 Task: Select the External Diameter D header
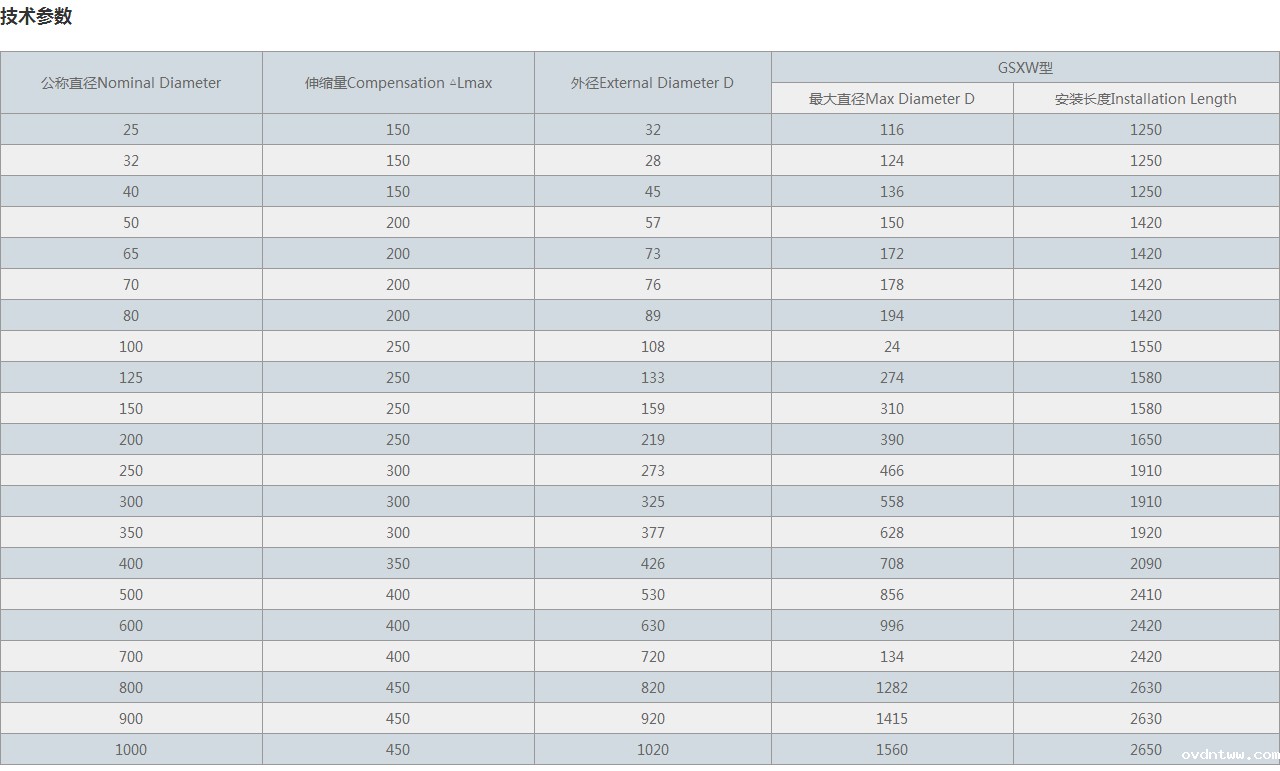pyautogui.click(x=652, y=83)
